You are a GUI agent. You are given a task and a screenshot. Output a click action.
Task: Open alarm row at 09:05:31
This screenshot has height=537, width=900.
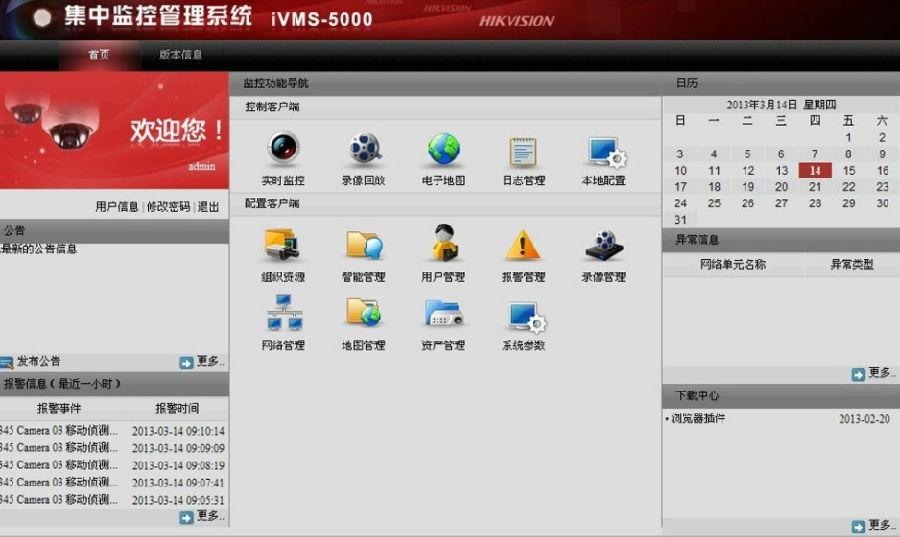tap(112, 500)
